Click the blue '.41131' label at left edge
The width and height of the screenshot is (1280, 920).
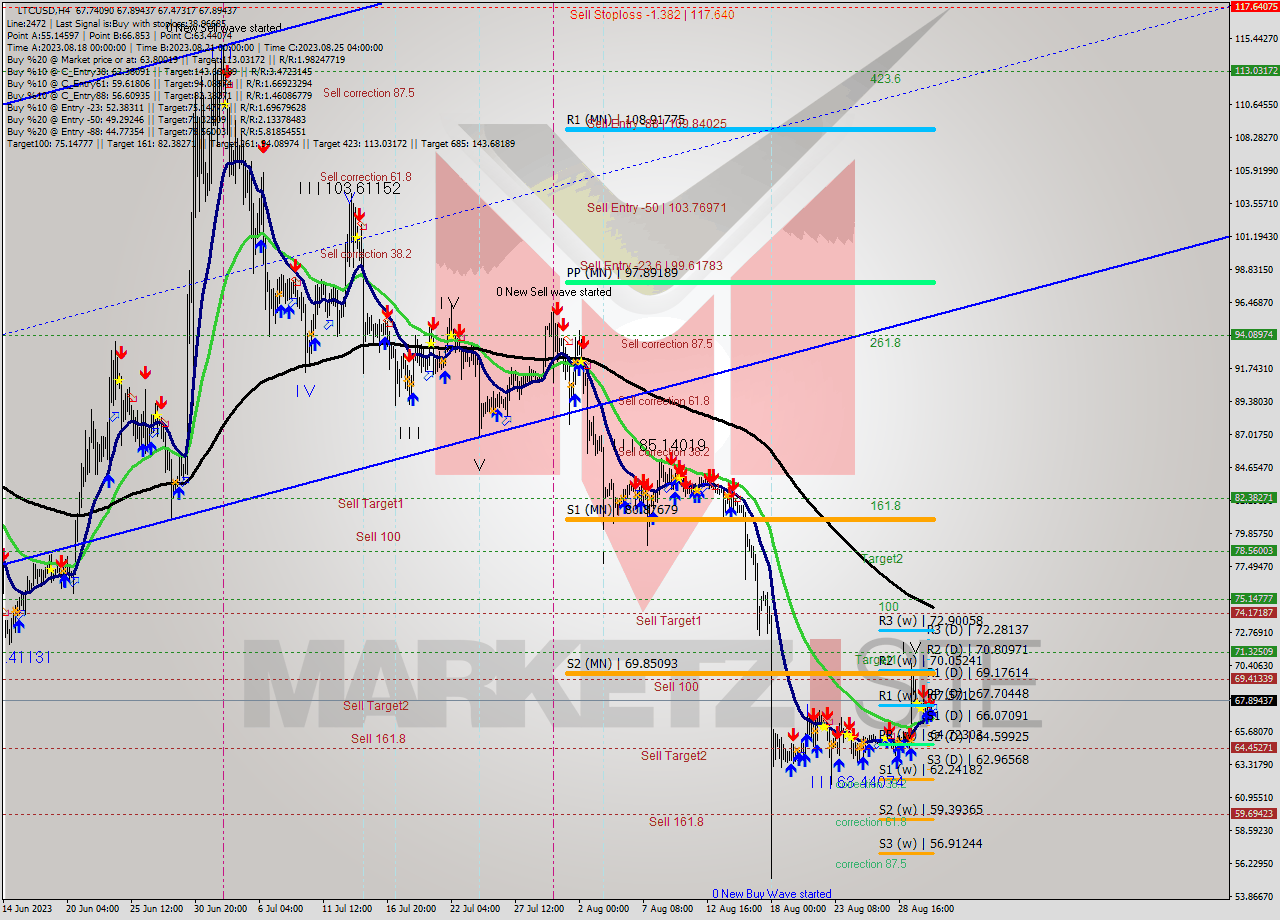click(x=29, y=658)
